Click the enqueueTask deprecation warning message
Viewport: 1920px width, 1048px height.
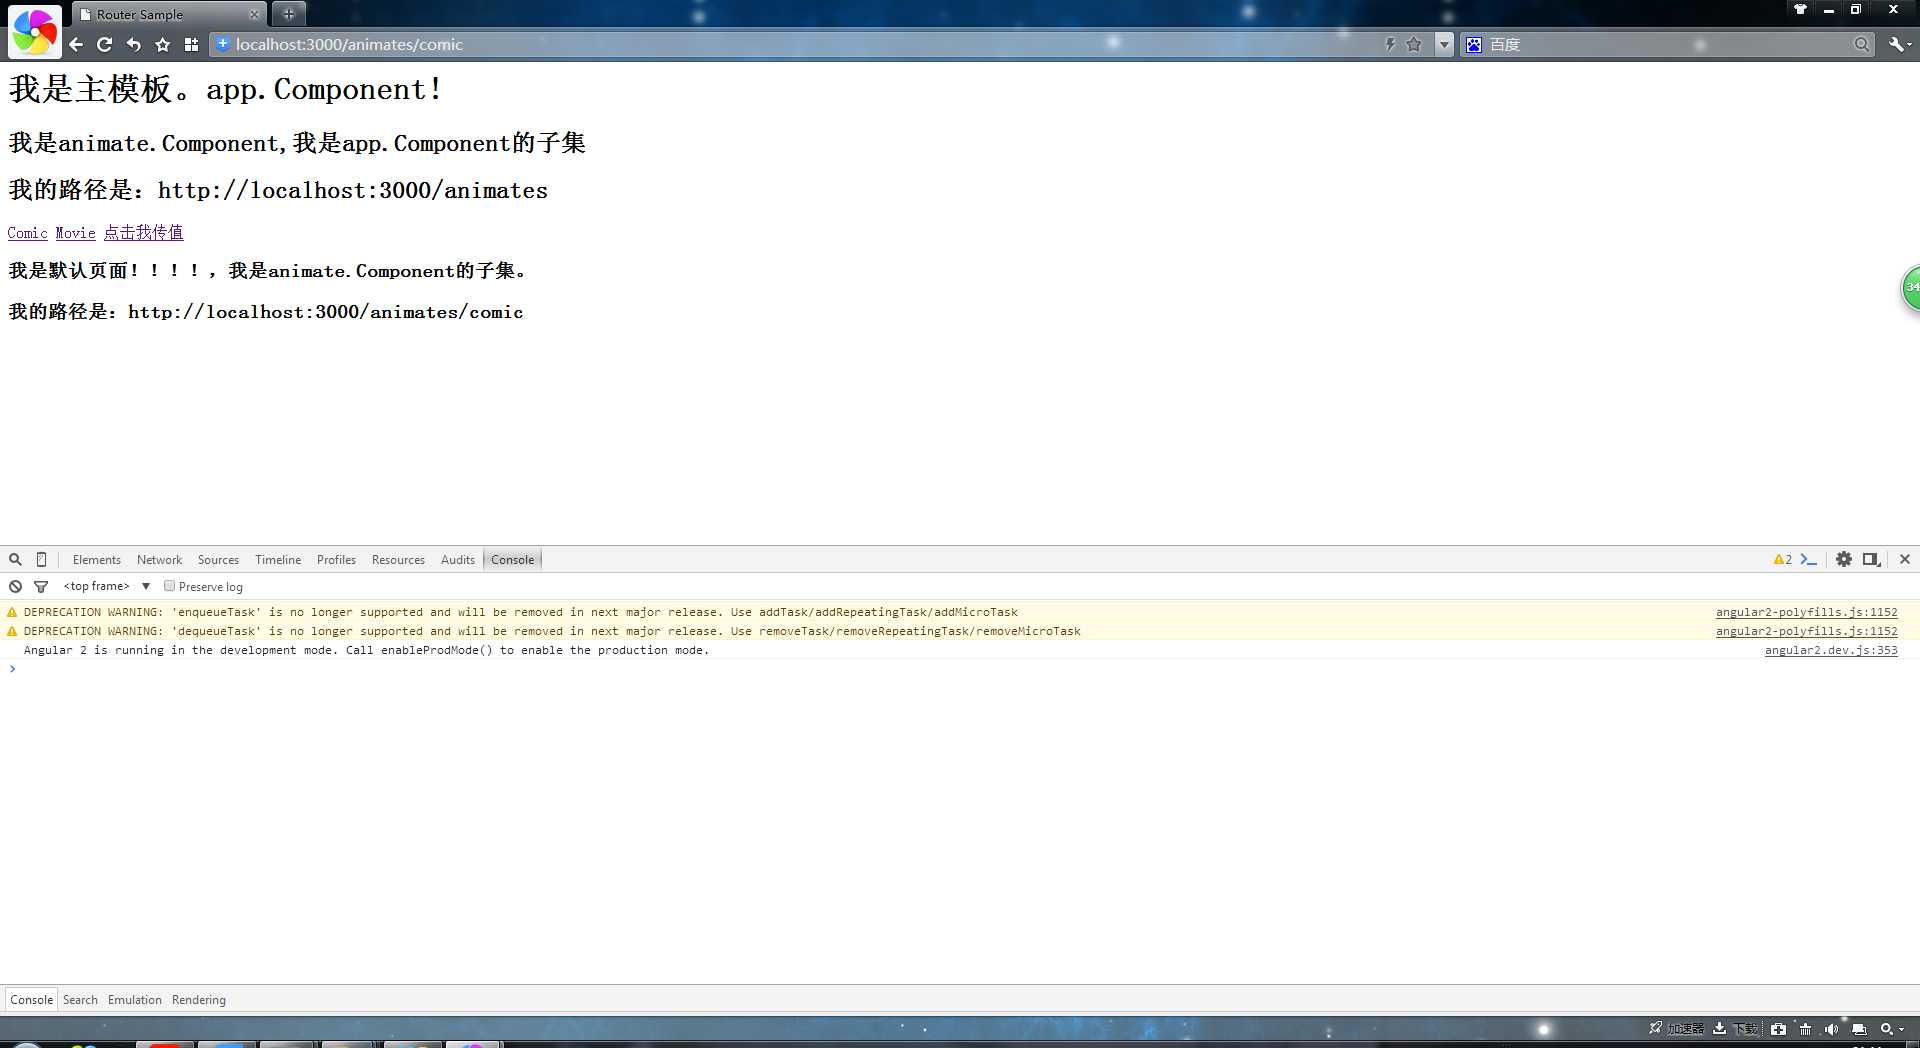pos(520,612)
